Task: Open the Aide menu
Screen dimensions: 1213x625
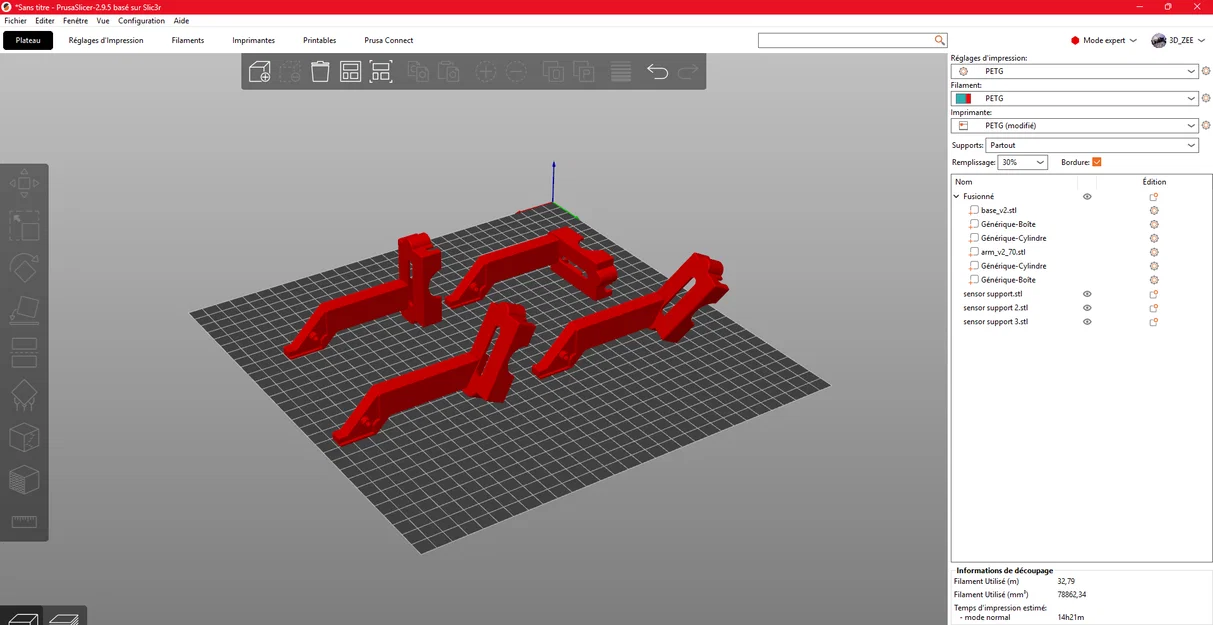Action: [x=181, y=20]
